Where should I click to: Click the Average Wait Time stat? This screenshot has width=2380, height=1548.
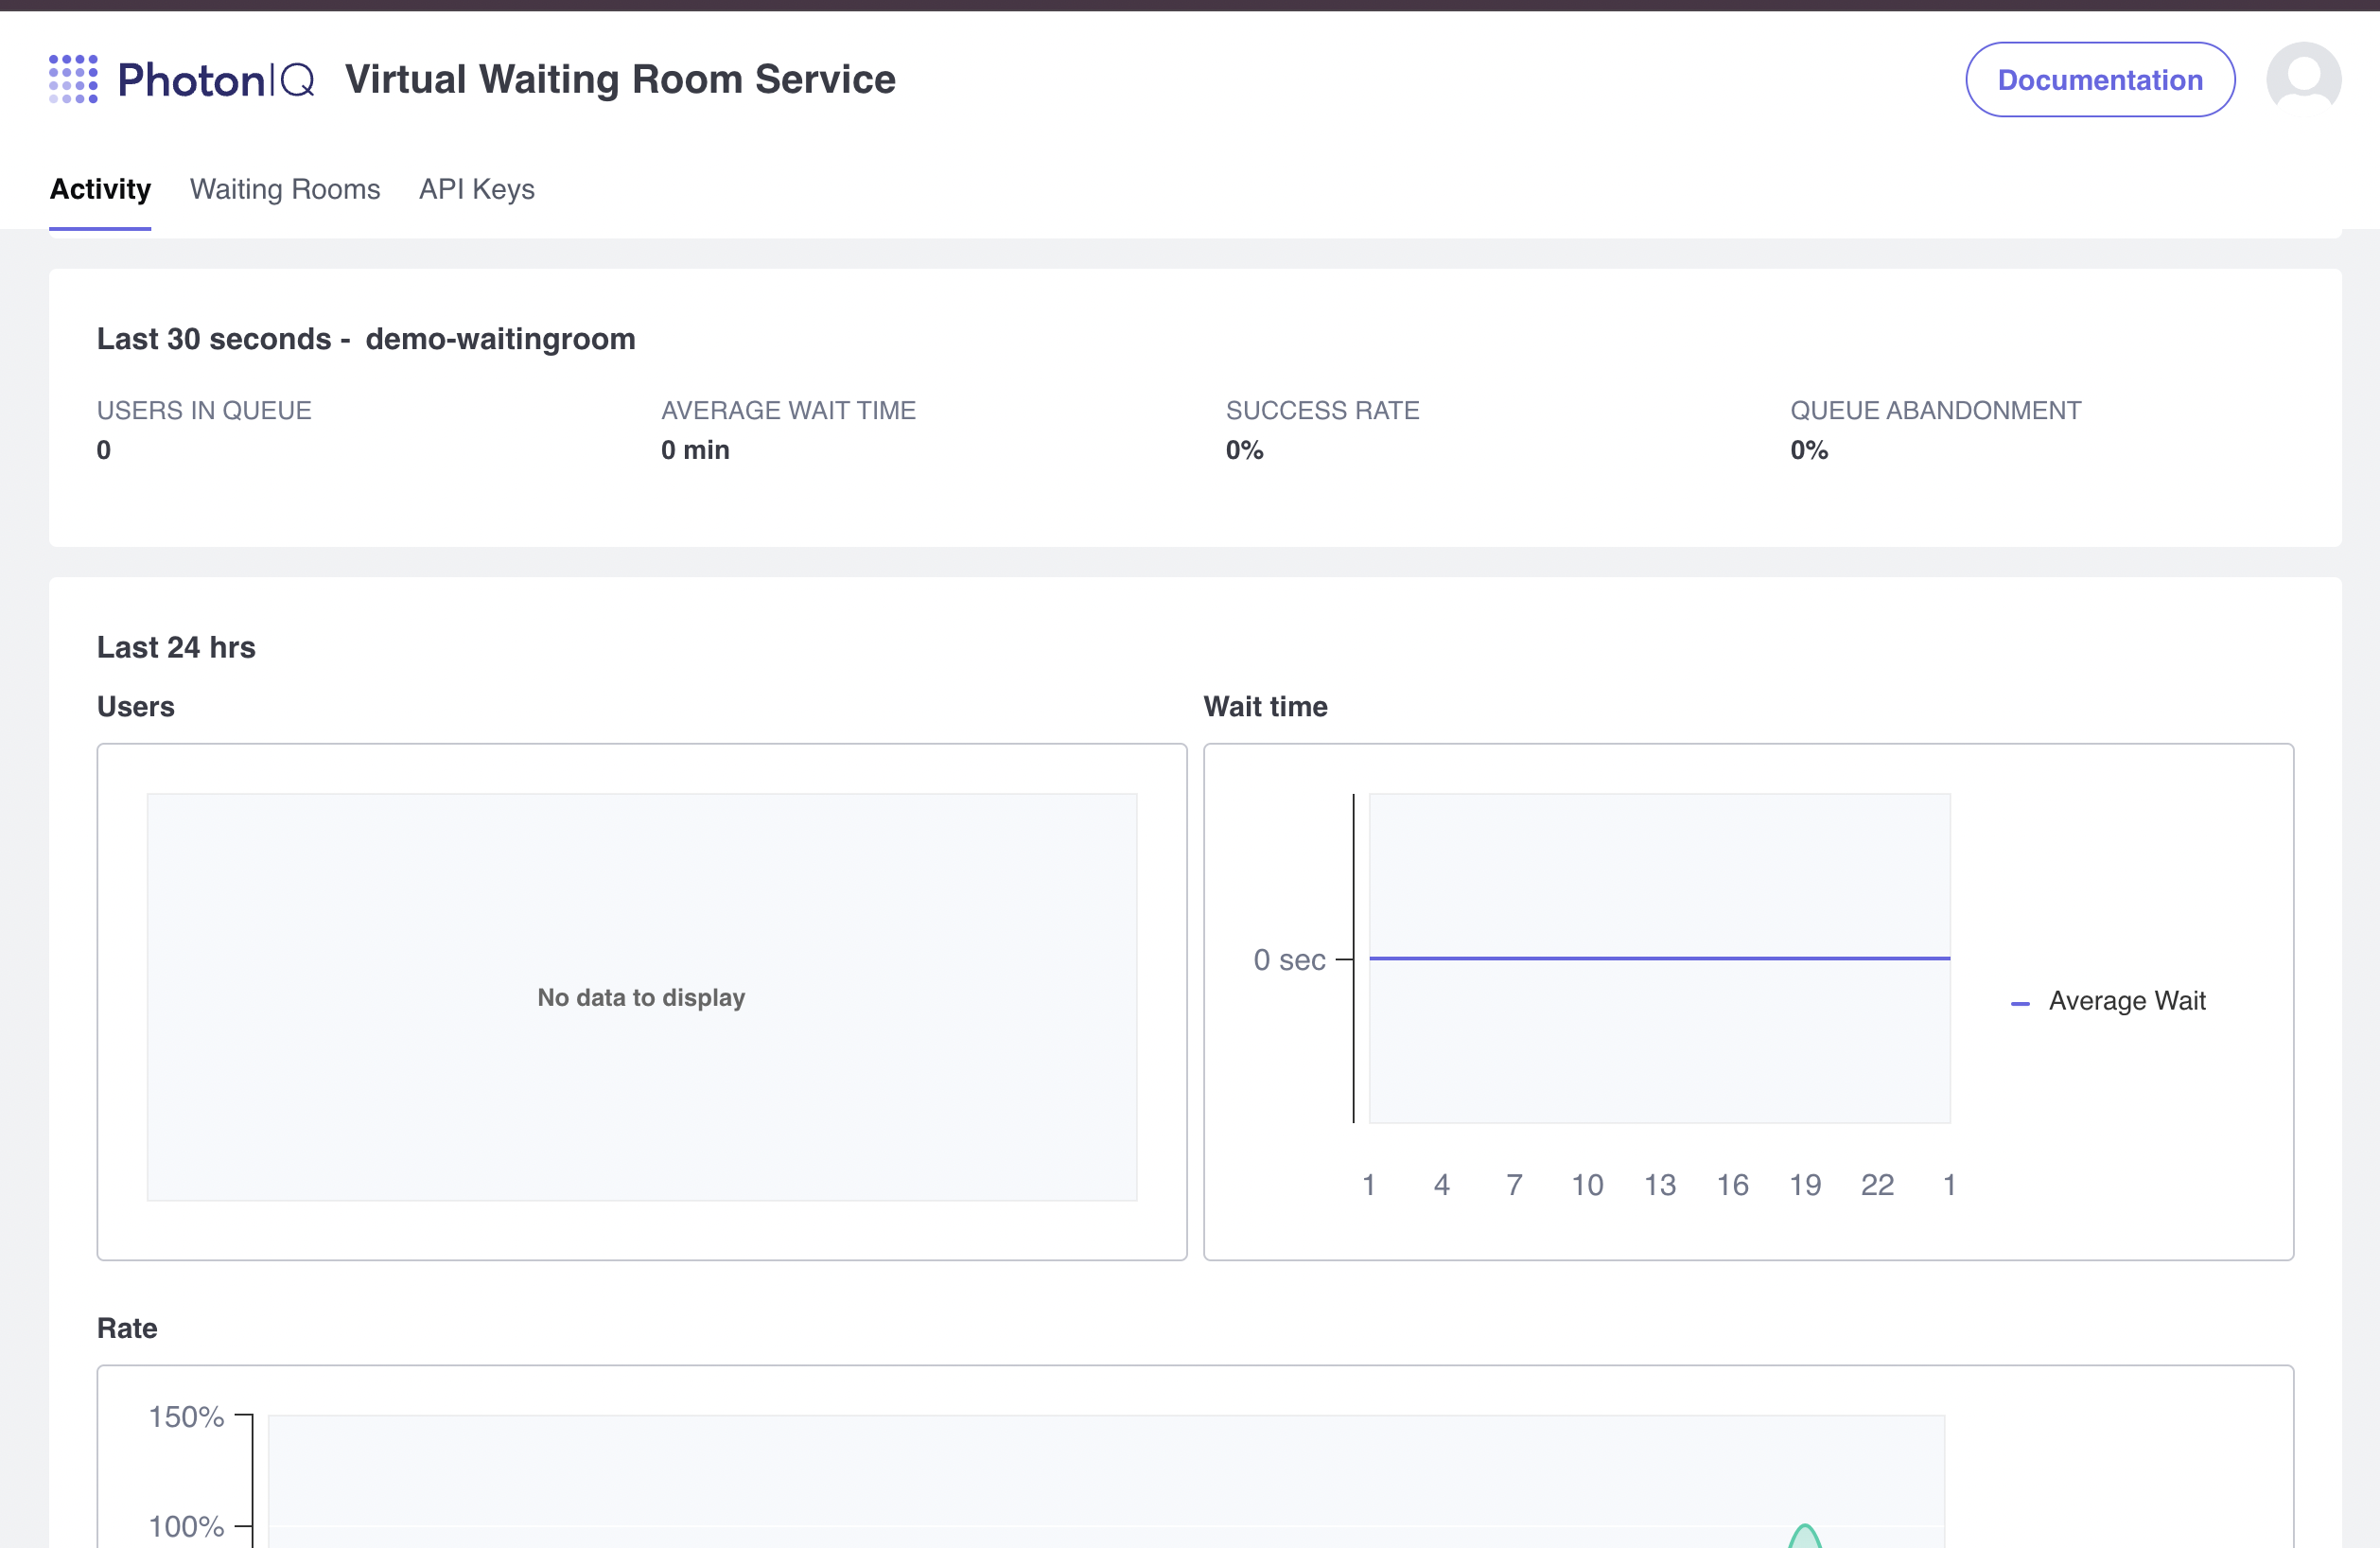pyautogui.click(x=695, y=450)
